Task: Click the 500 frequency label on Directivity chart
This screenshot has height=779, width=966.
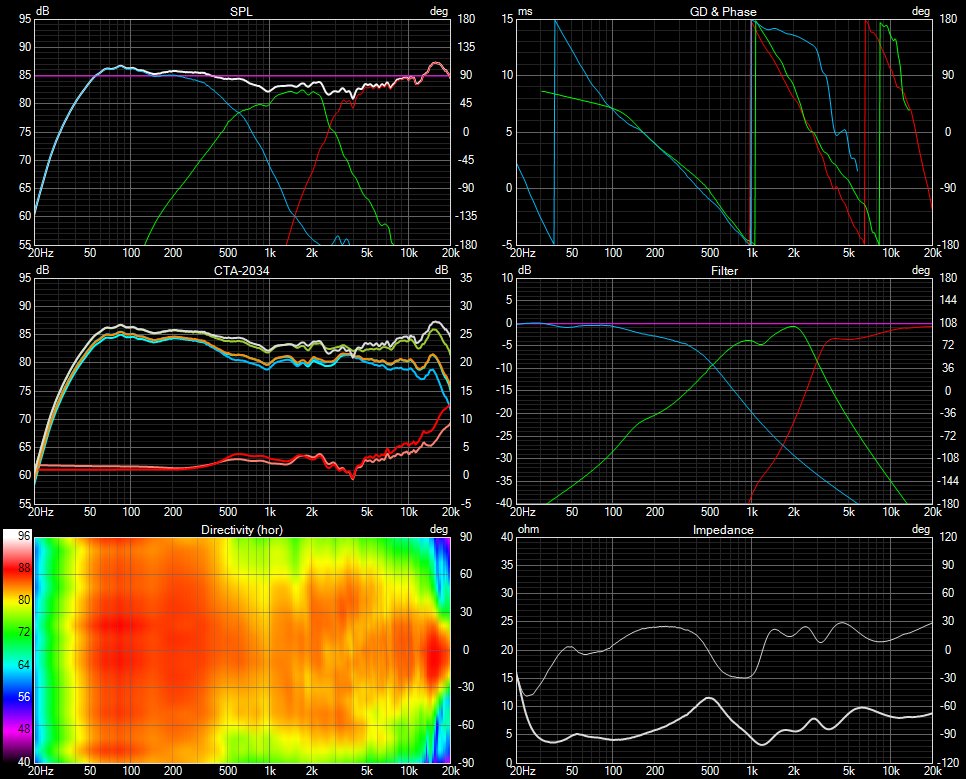Action: (x=228, y=770)
